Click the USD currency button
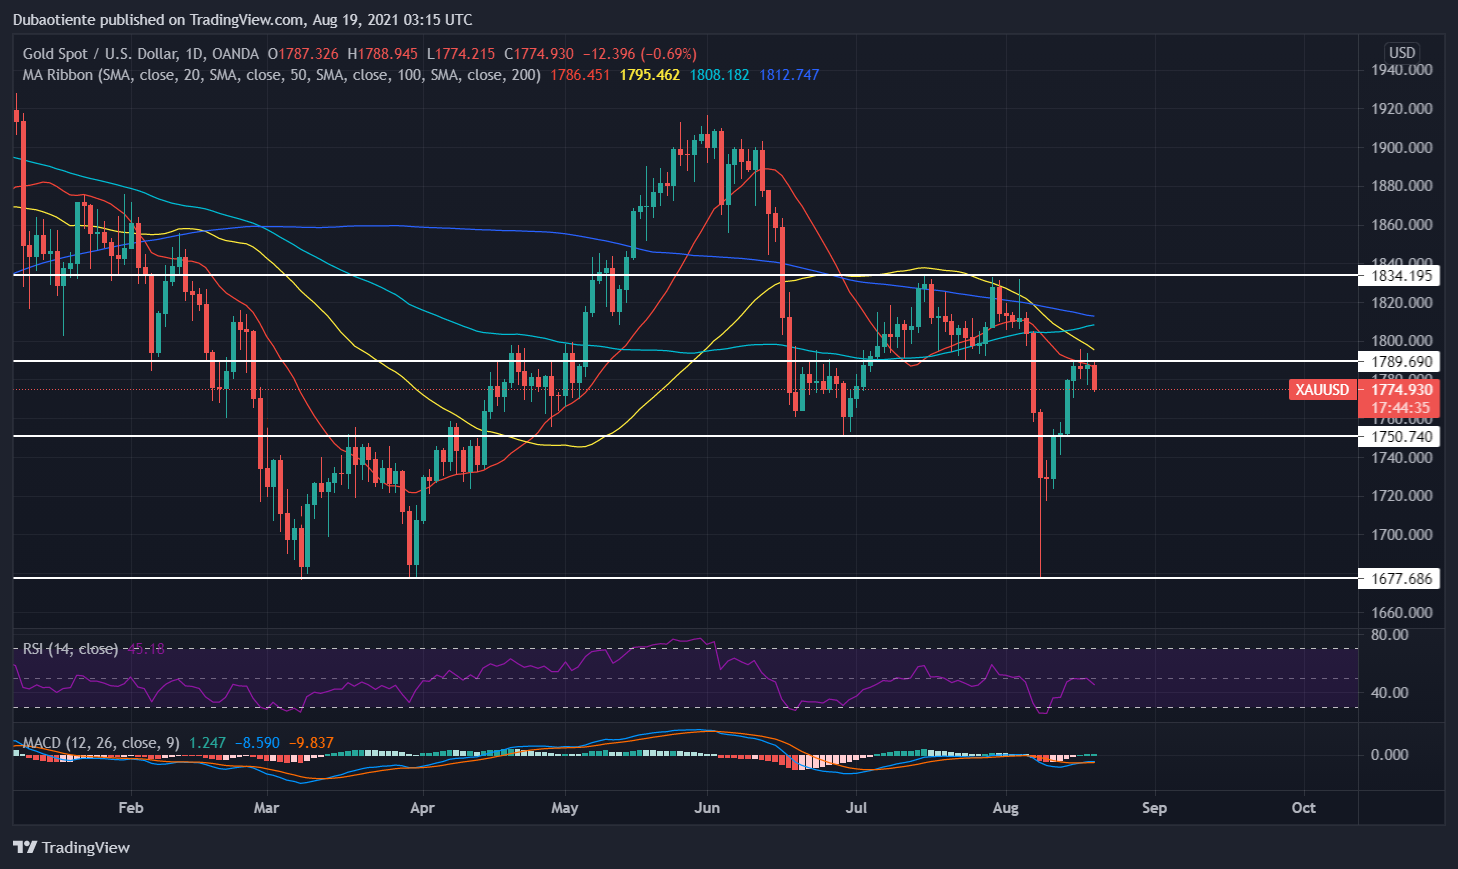This screenshot has height=869, width=1458. [1402, 53]
